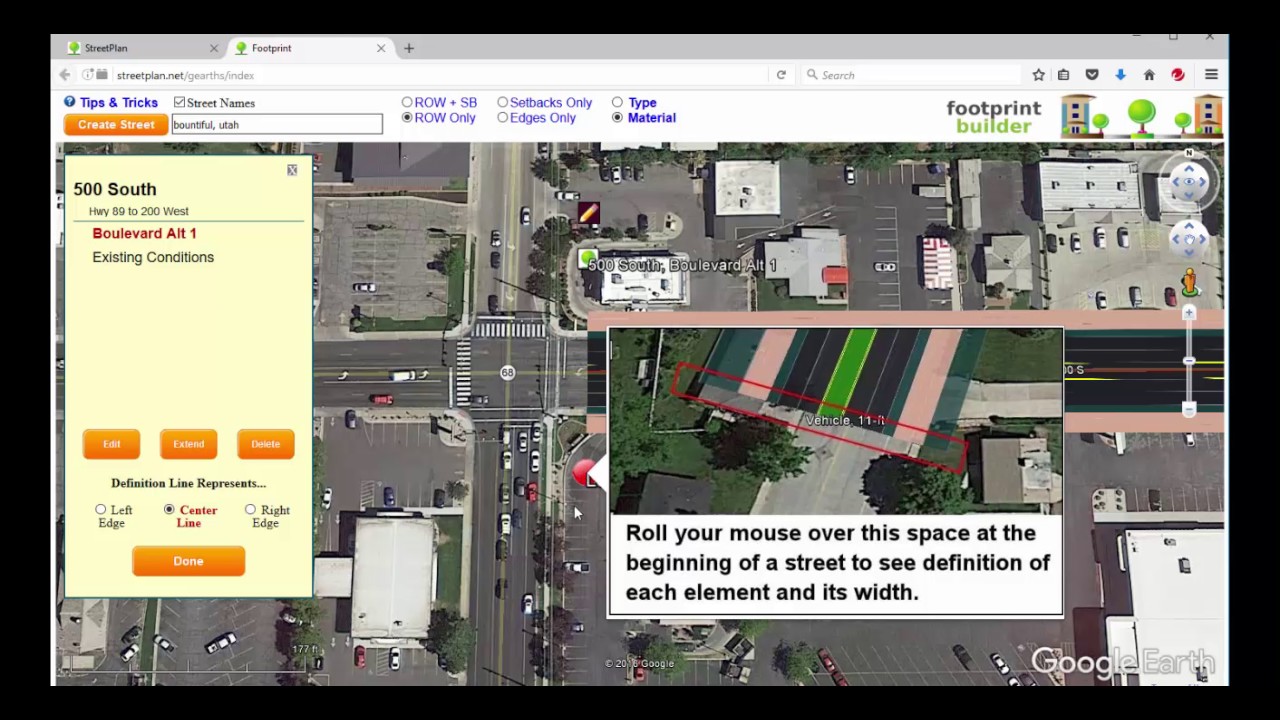Switch to the StreetPlan browser tab

(140, 48)
